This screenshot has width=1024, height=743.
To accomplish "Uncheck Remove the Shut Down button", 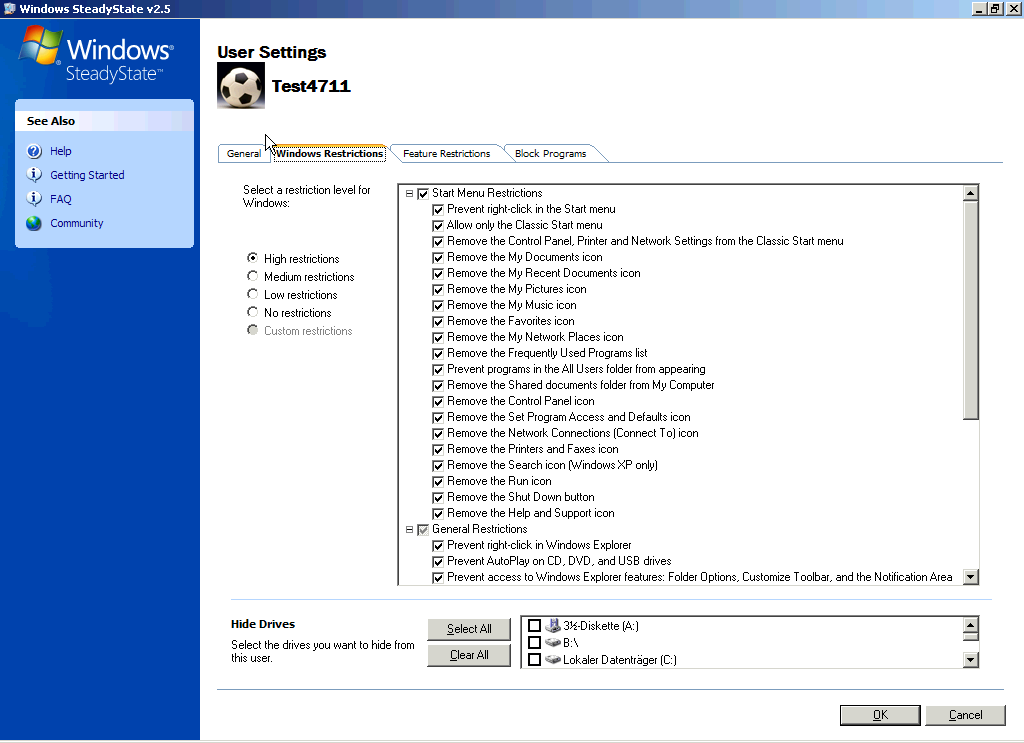I will pos(438,498).
